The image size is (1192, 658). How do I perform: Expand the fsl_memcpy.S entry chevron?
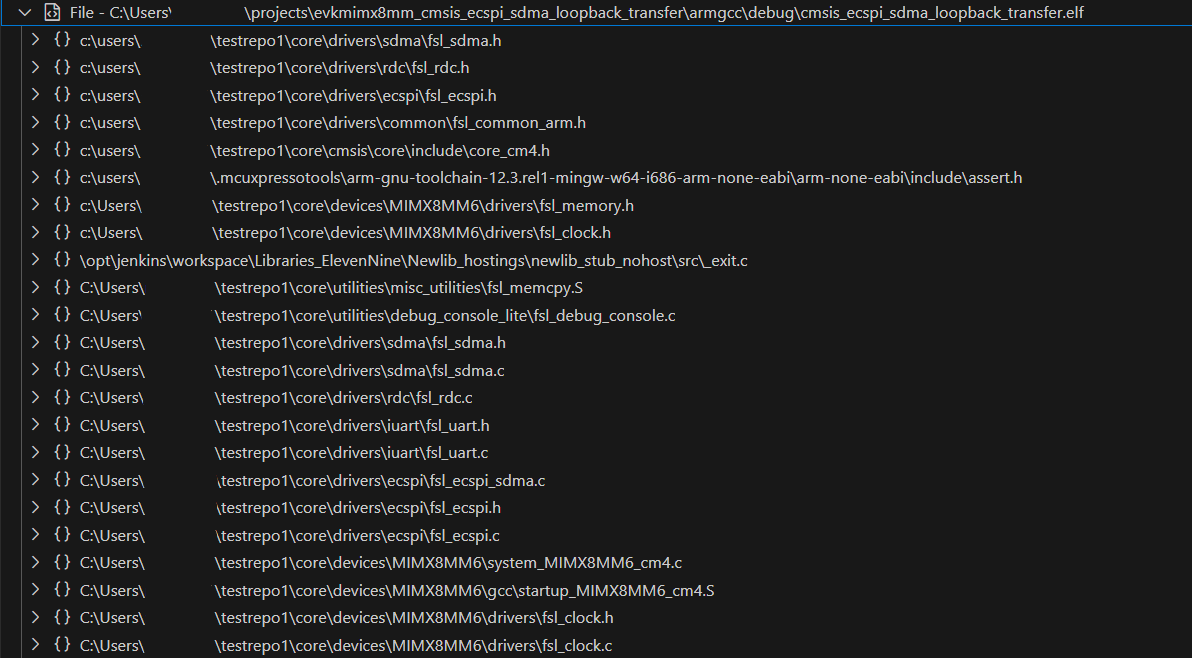[35, 288]
